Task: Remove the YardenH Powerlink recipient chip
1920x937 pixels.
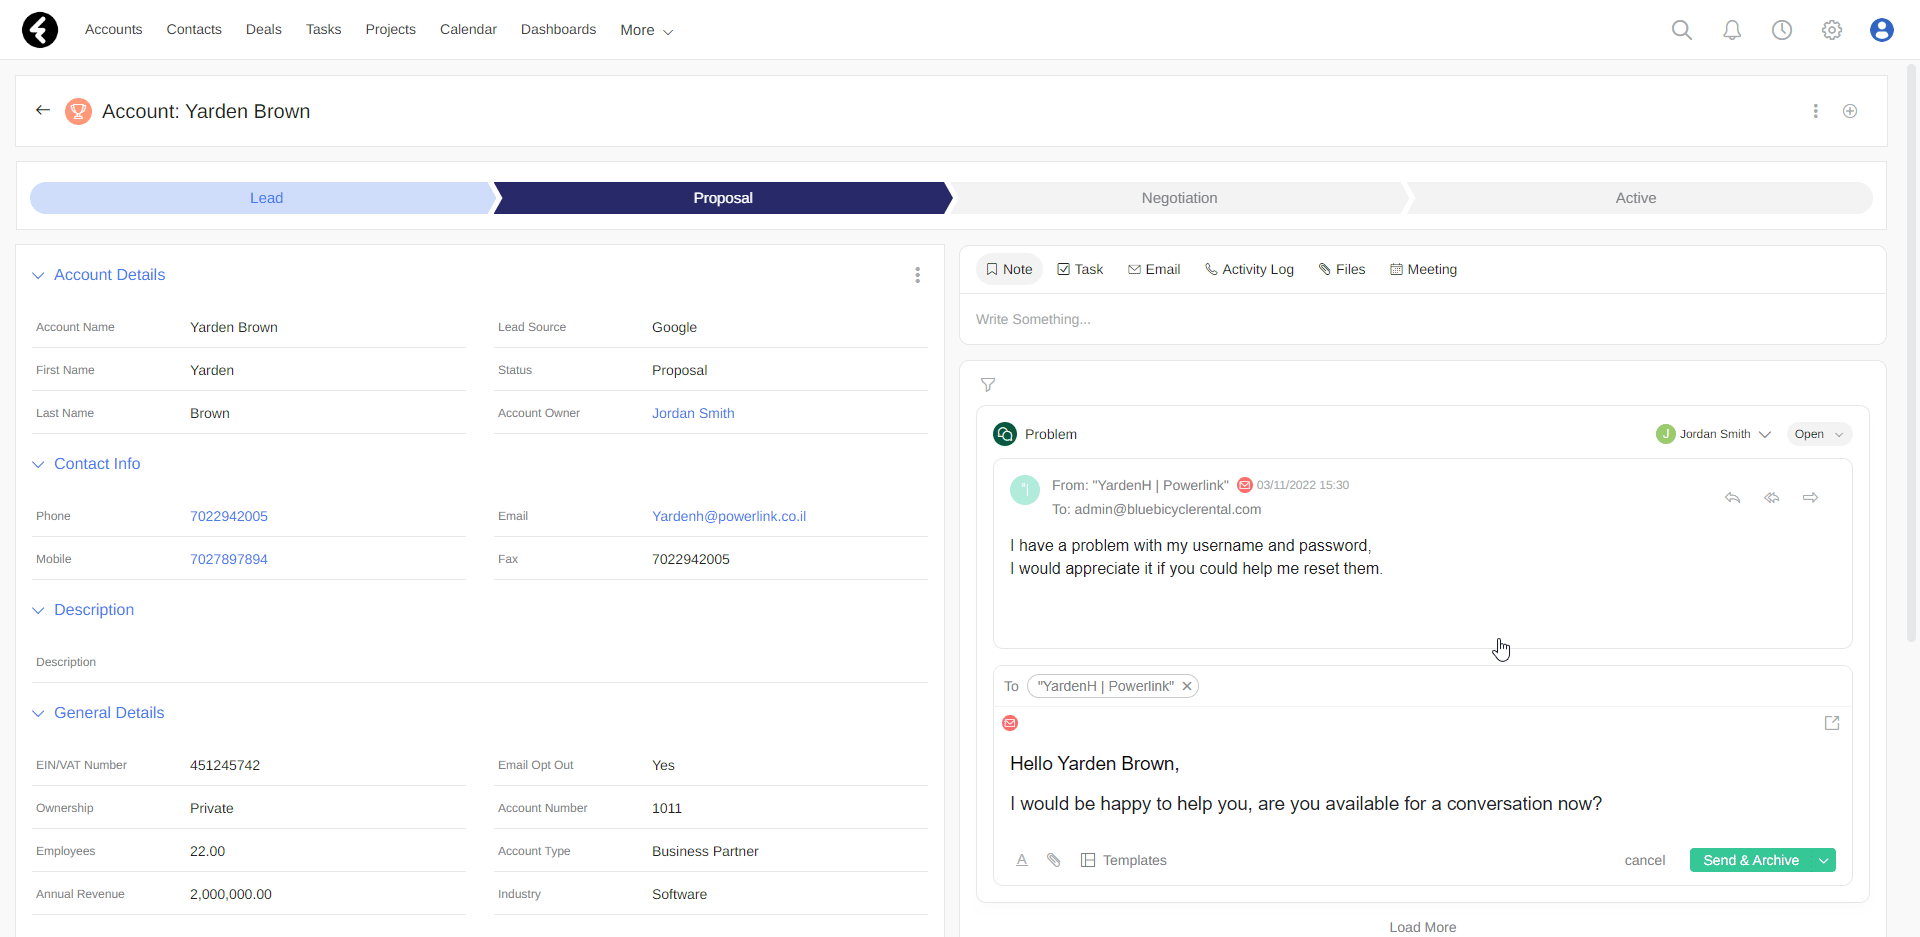Action: click(1186, 686)
